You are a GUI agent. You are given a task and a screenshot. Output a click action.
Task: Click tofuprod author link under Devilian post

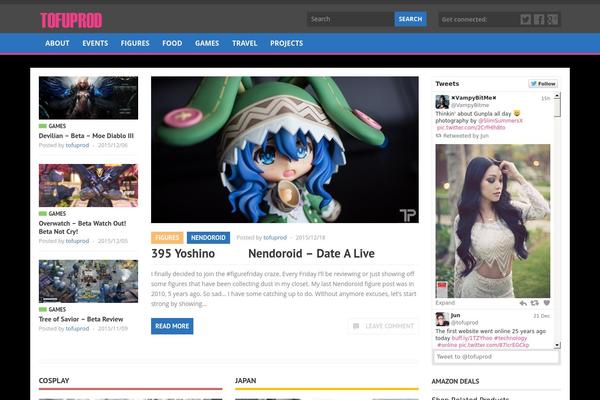coord(77,145)
